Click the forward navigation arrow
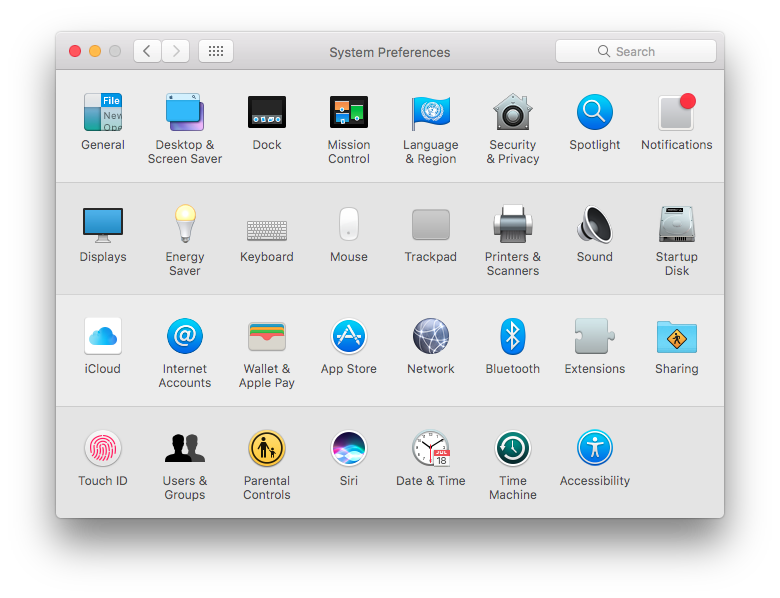The width and height of the screenshot is (780, 598). [x=176, y=51]
